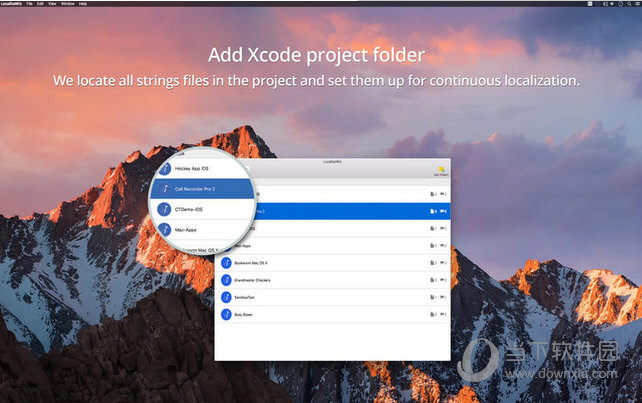Click the file count icon in Mac-Apps row
The width and height of the screenshot is (642, 403).
click(432, 246)
